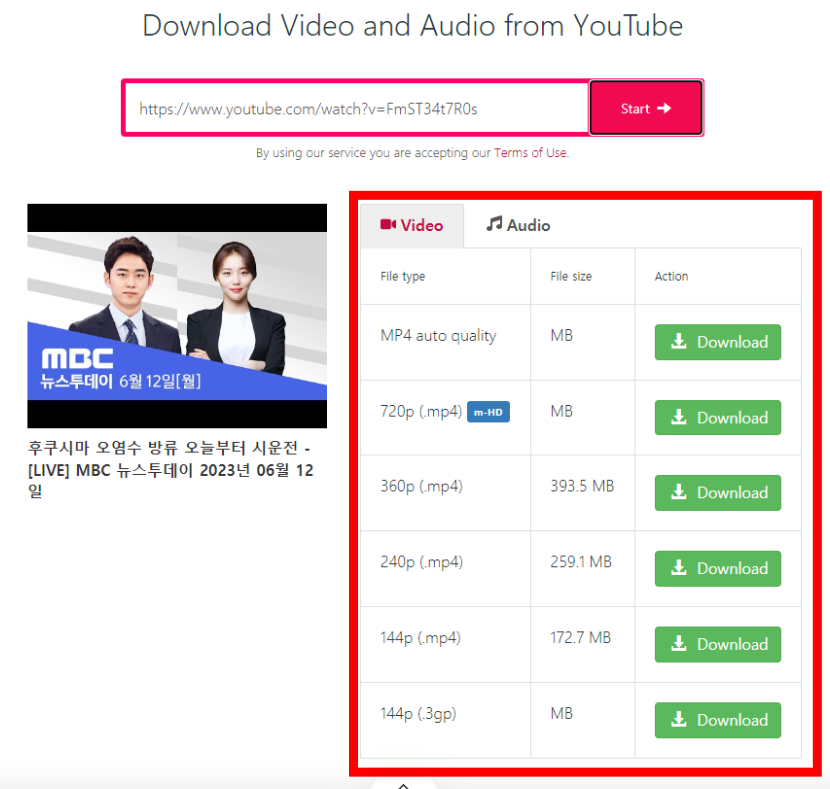Image resolution: width=830 pixels, height=789 pixels.
Task: Click the MBC news video thumbnail
Action: (177, 316)
